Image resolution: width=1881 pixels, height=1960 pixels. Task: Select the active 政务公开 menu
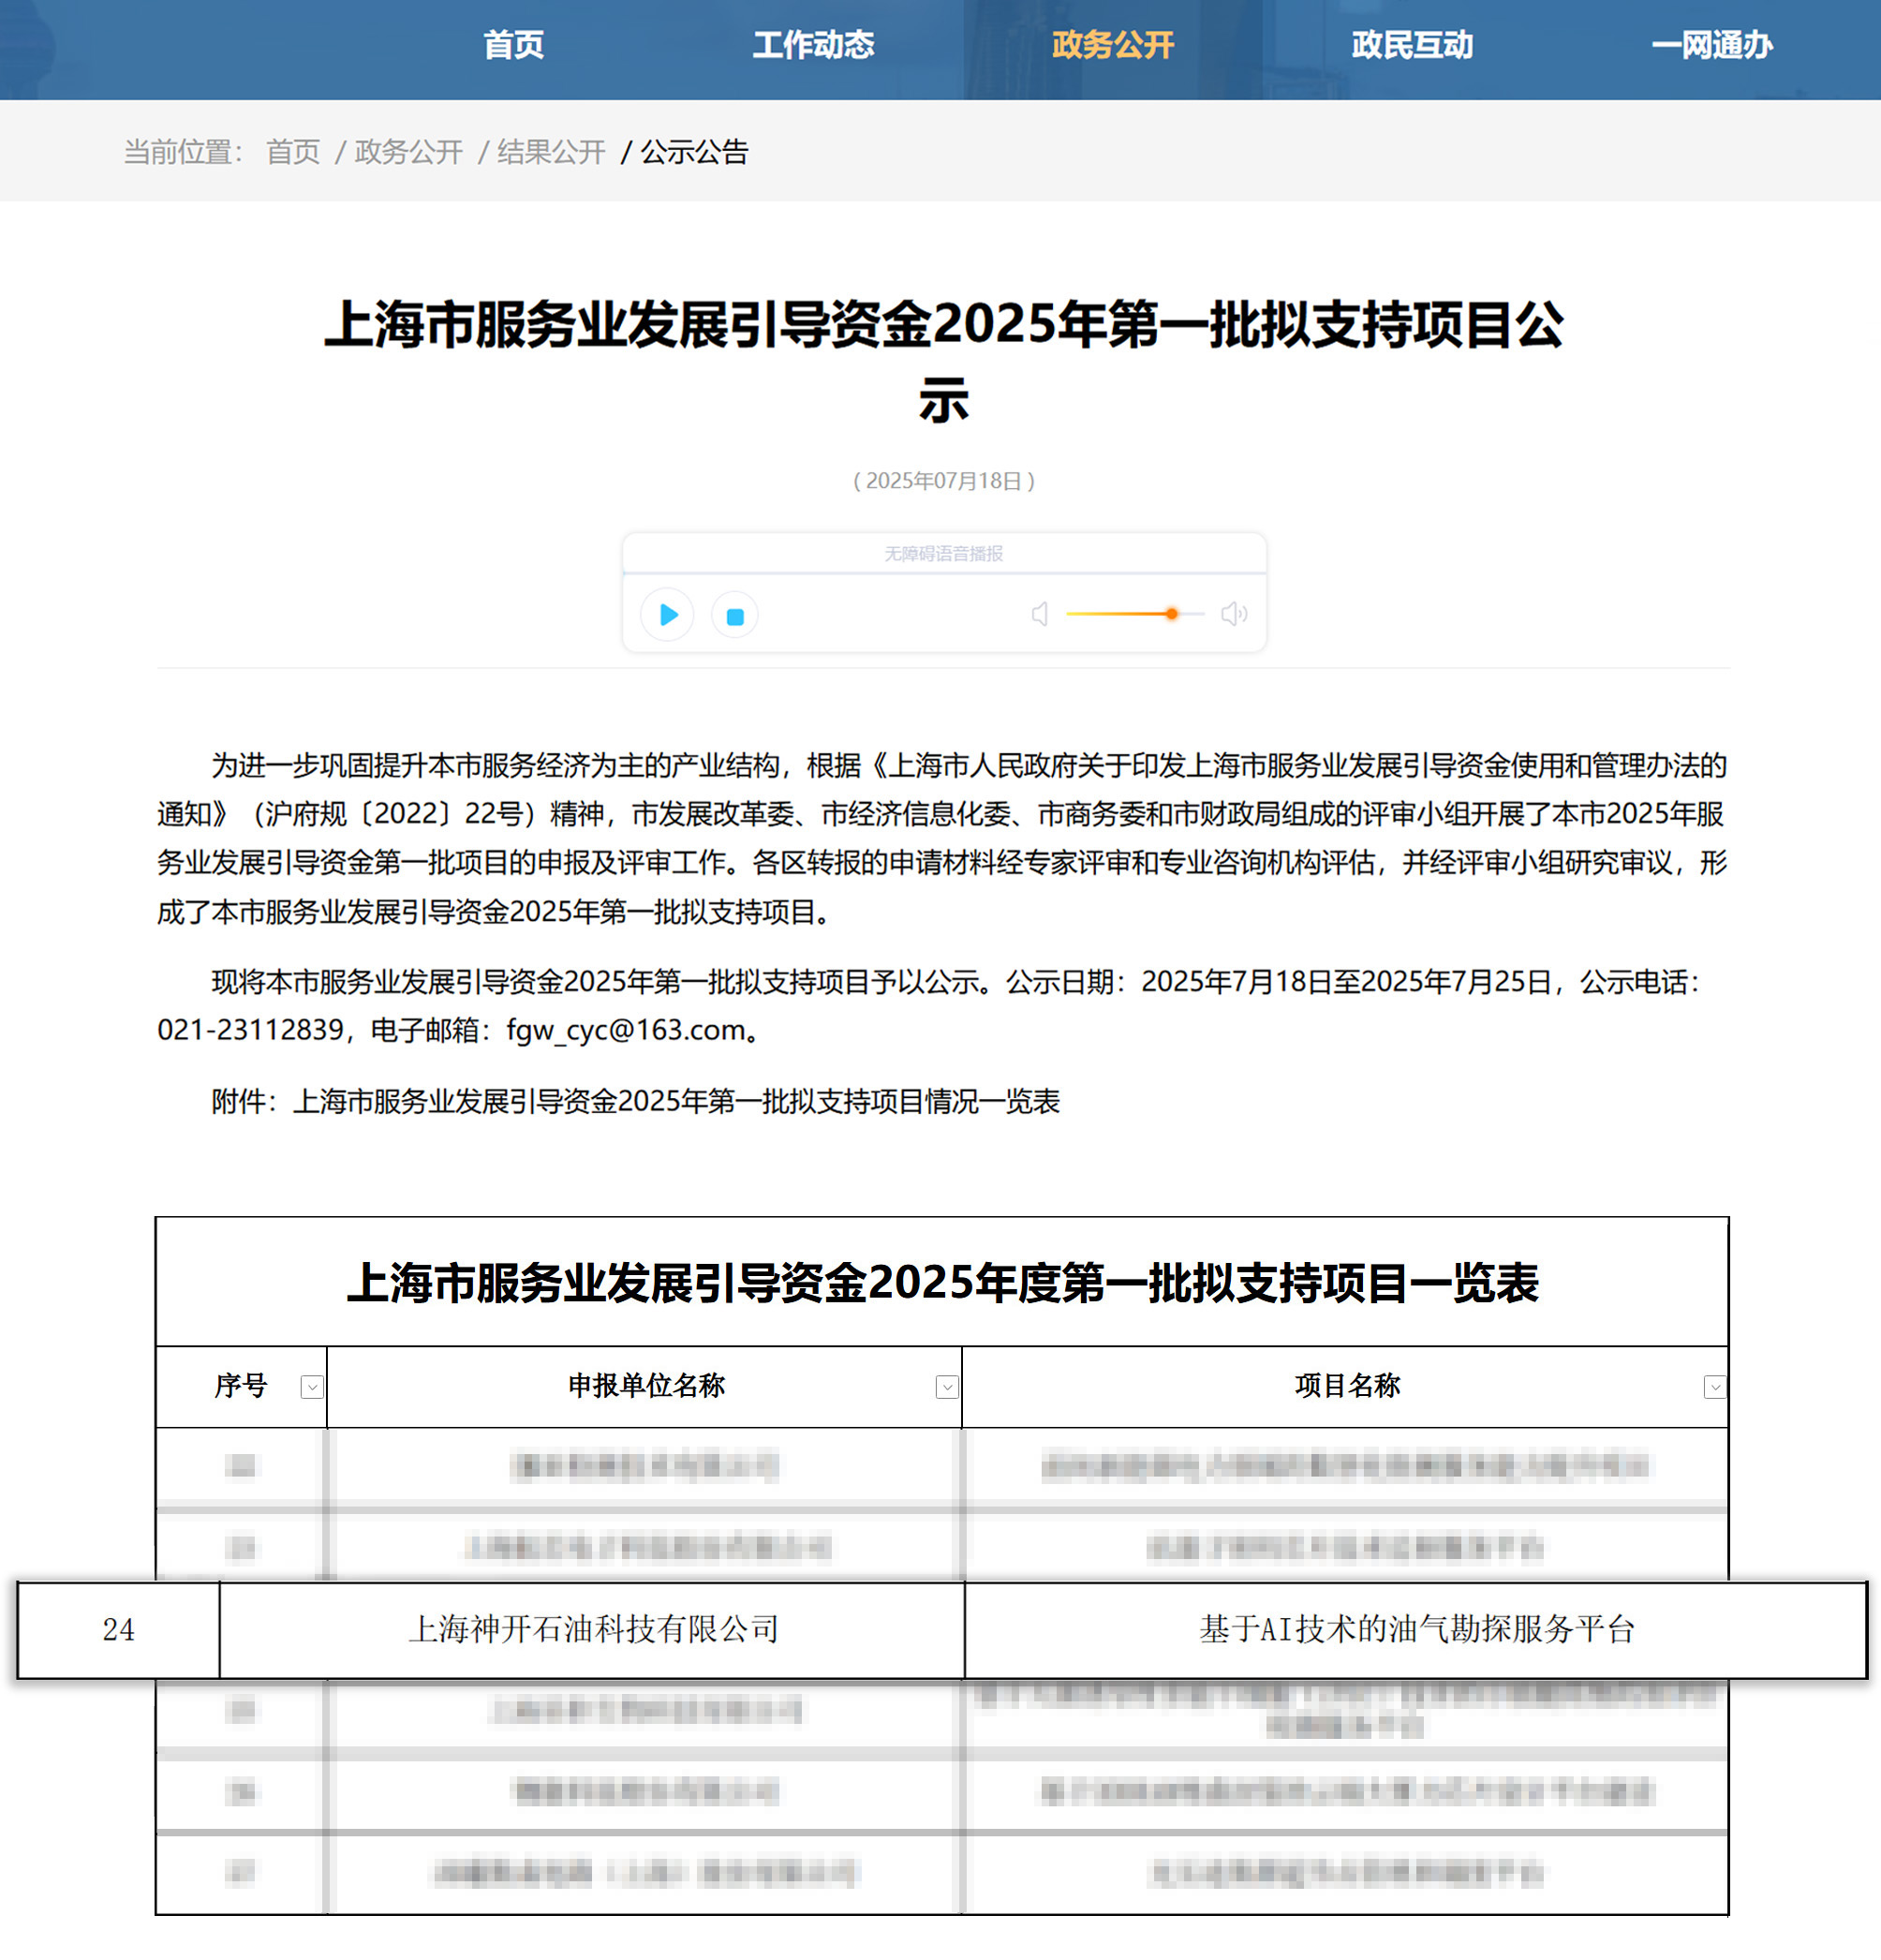tap(1112, 45)
